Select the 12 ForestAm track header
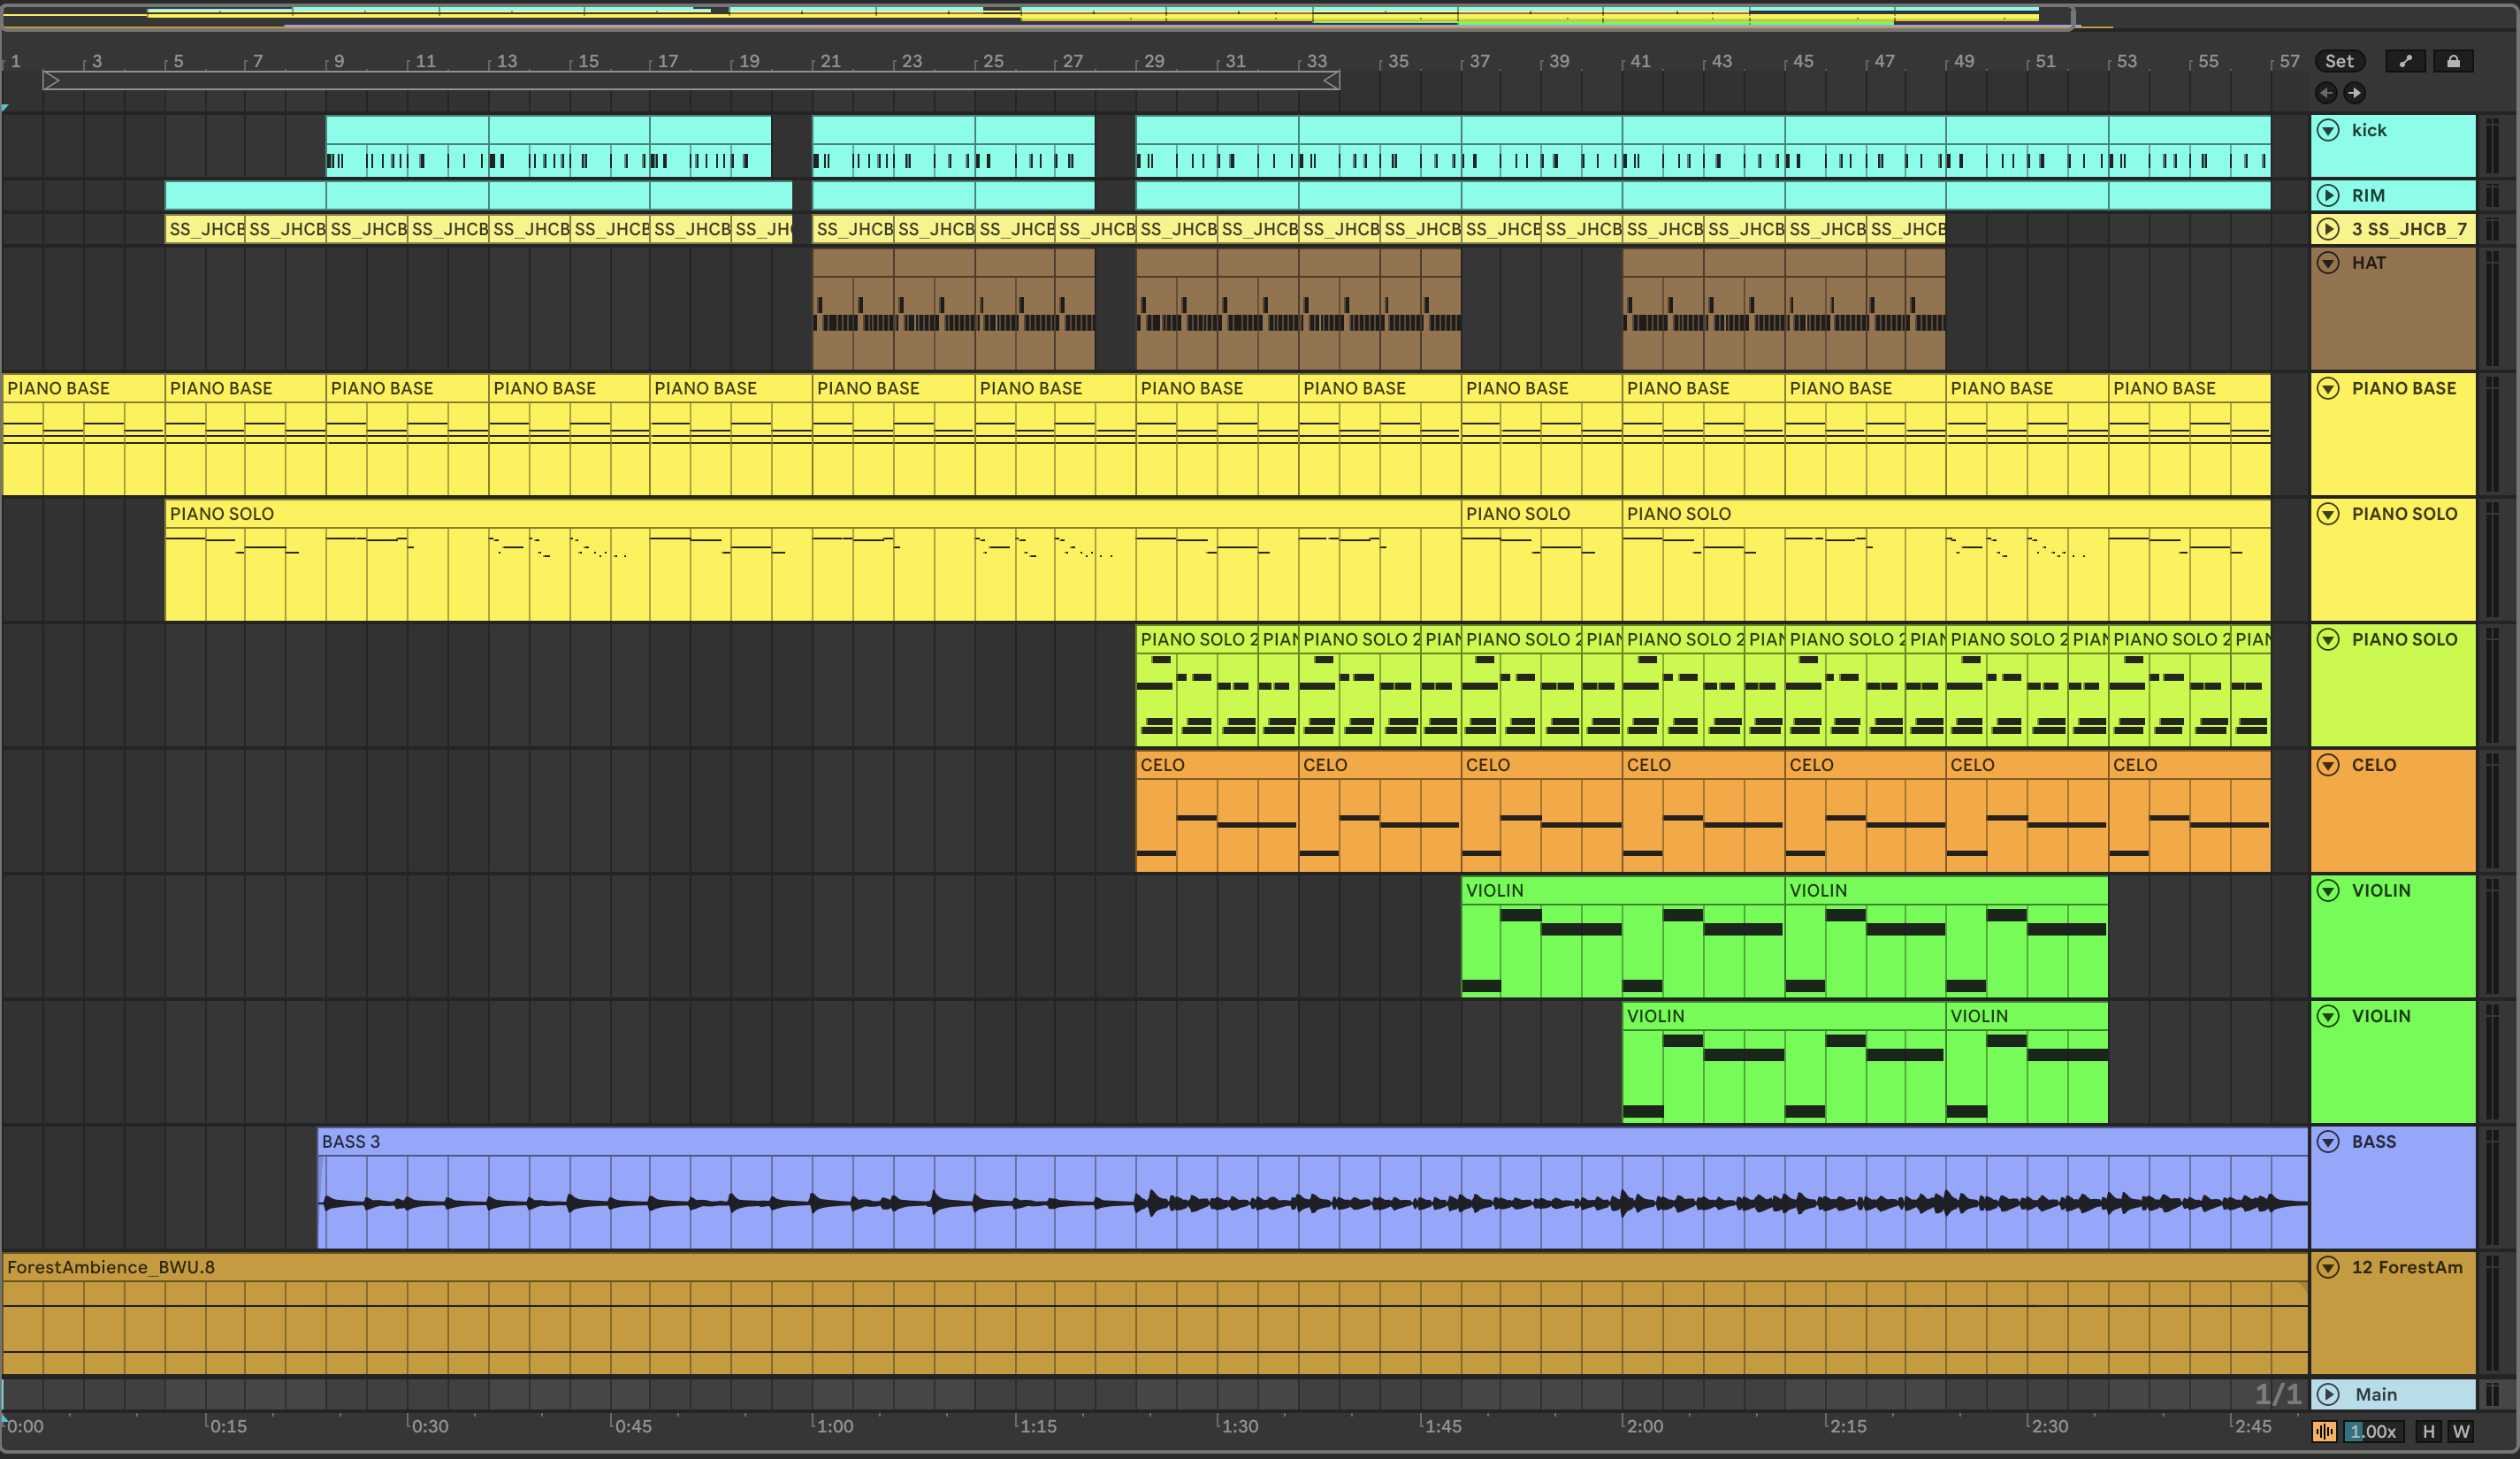This screenshot has width=2520, height=1459. tap(2406, 1267)
